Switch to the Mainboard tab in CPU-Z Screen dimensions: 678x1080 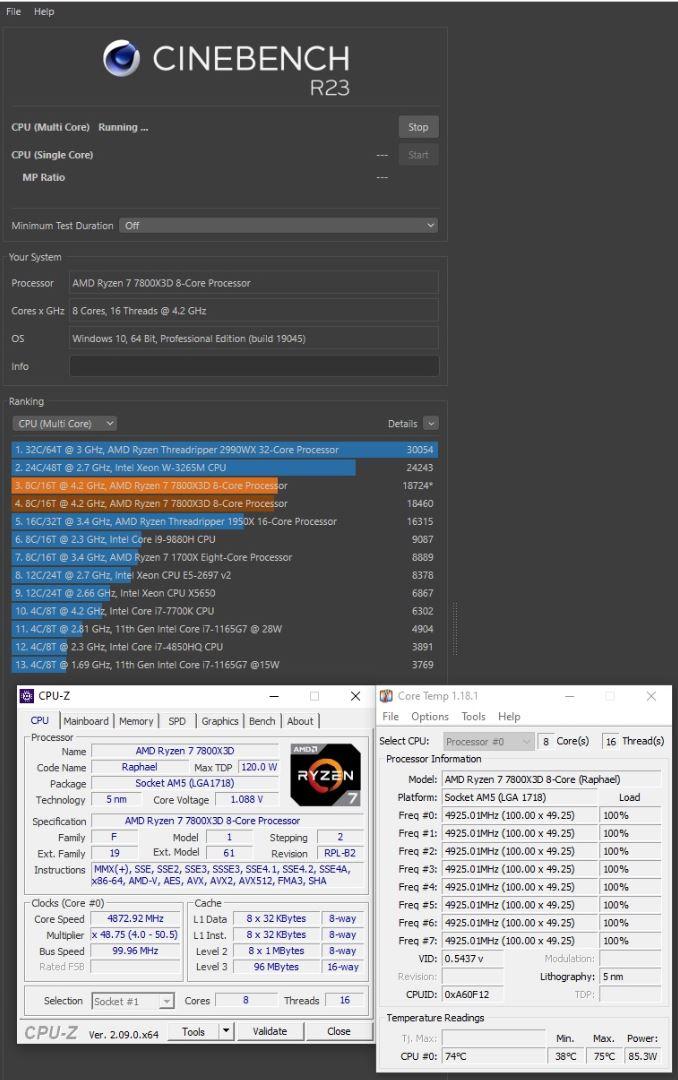click(86, 721)
